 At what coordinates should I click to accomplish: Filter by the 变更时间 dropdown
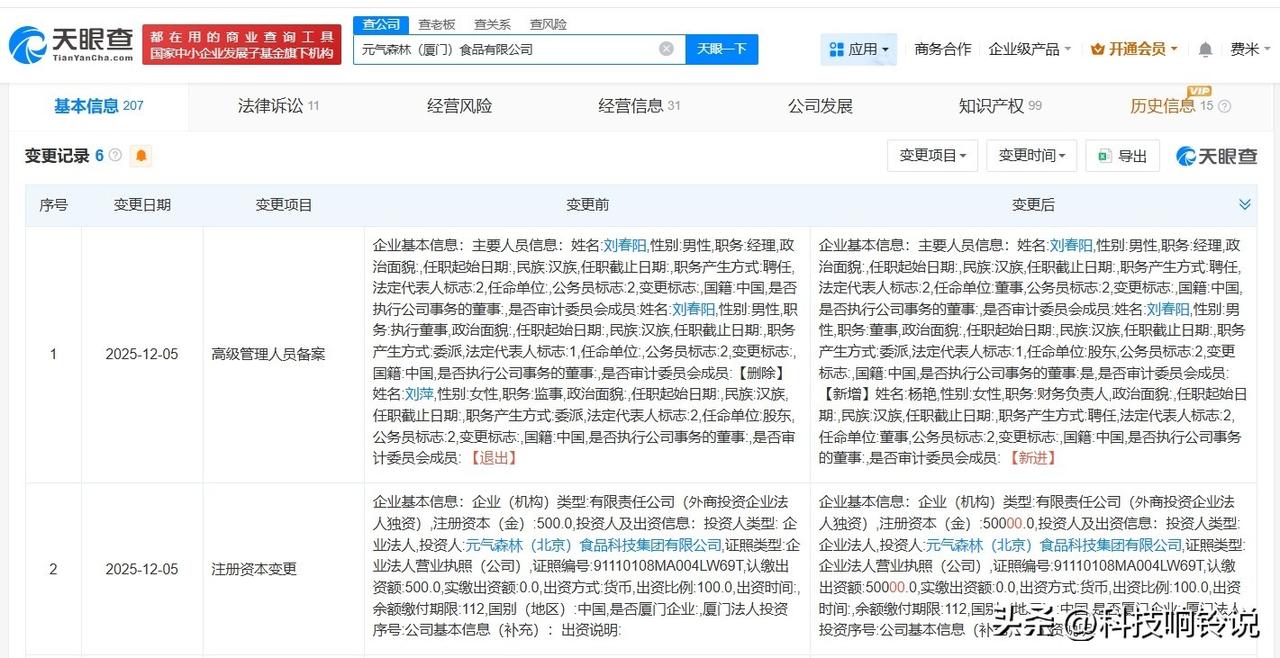pos(1031,156)
